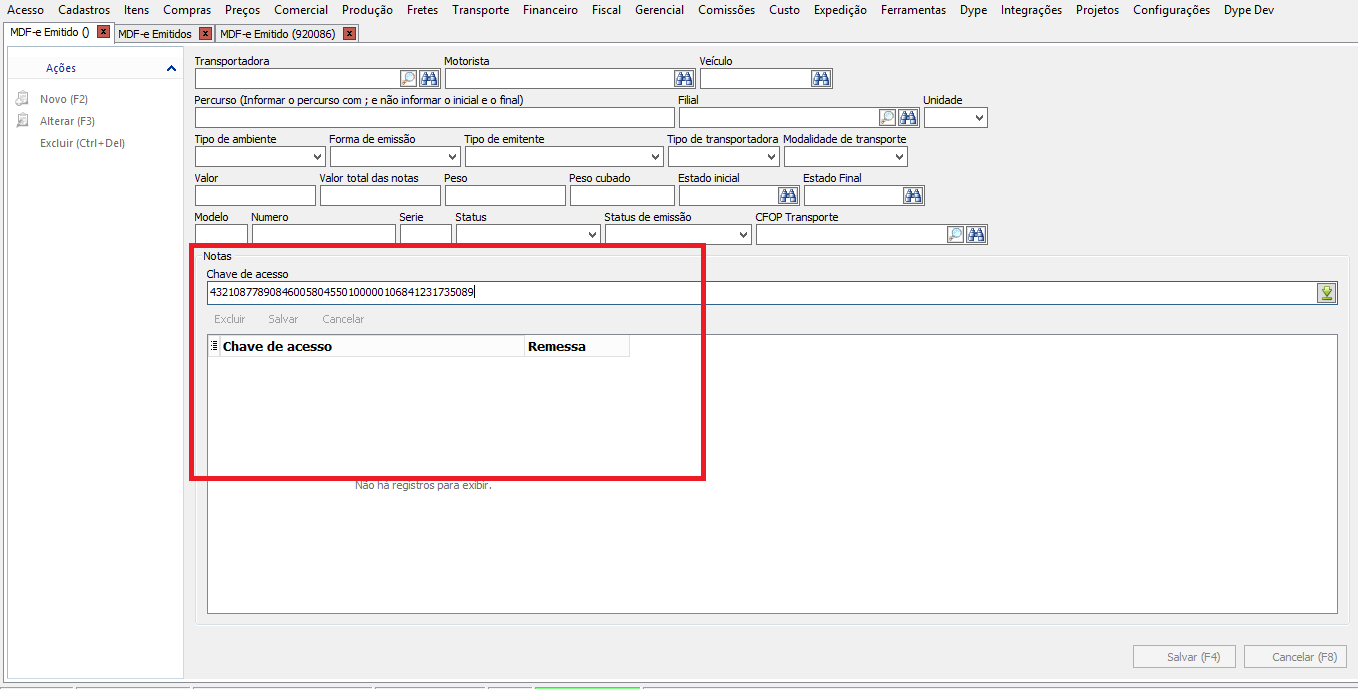Click Cancelar (F8) button
This screenshot has height=689, width=1358.
(x=1296, y=657)
